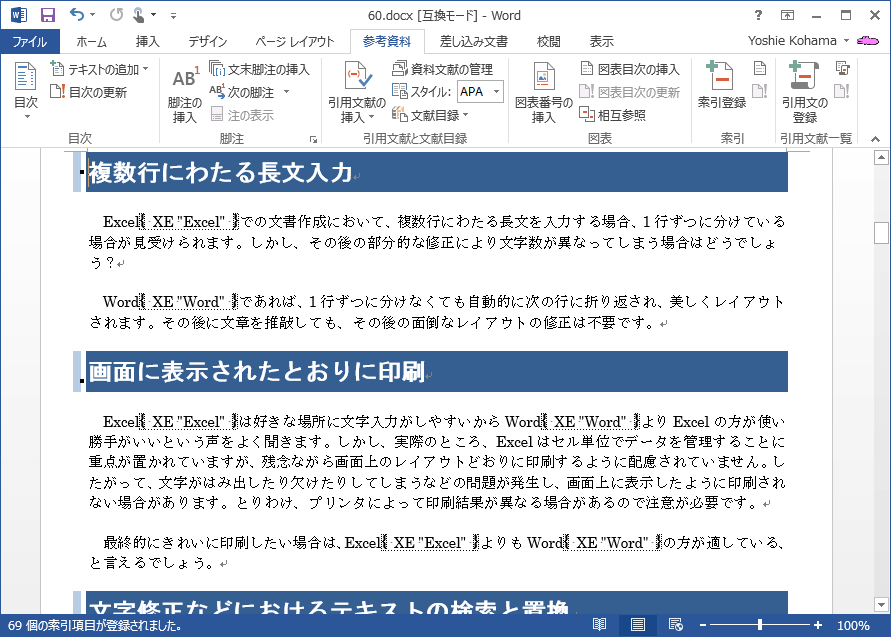Insert a footnote with 脚注の挿入
The image size is (891, 637).
tap(185, 94)
